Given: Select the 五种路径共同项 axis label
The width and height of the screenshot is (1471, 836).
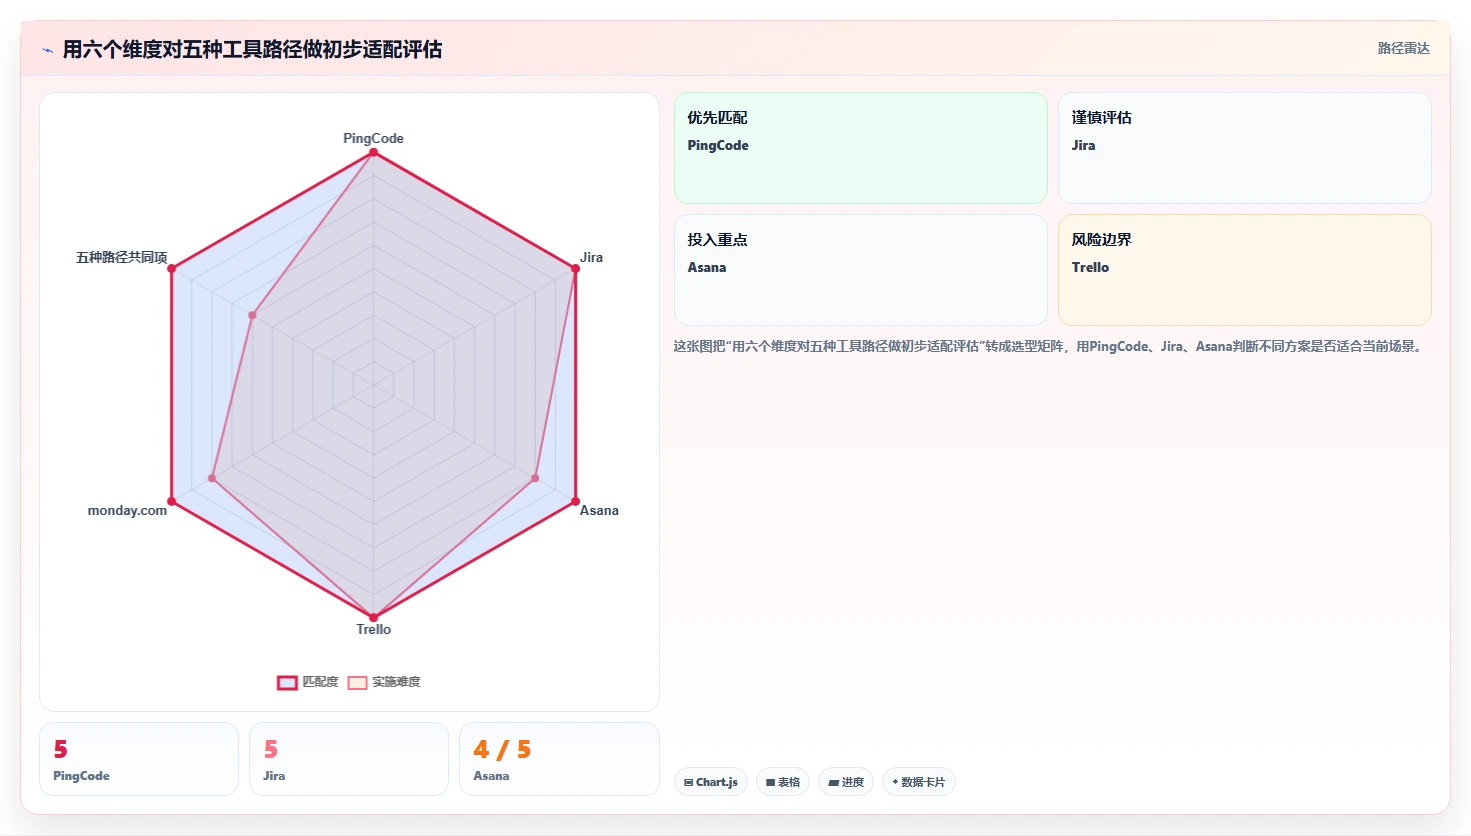Looking at the screenshot, I should tap(122, 257).
